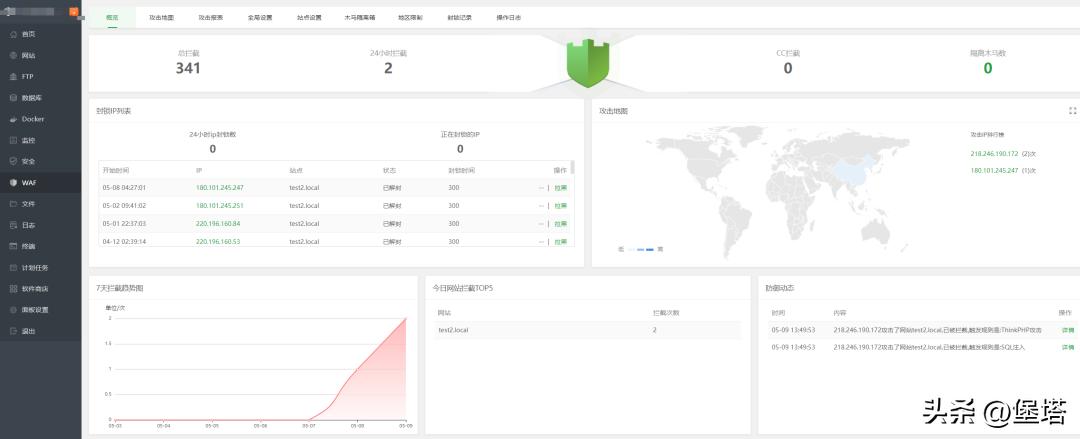Image resolution: width=1080 pixels, height=439 pixels.
Task: Open 监控 monitoring in the sidebar
Action: click(x=28, y=140)
